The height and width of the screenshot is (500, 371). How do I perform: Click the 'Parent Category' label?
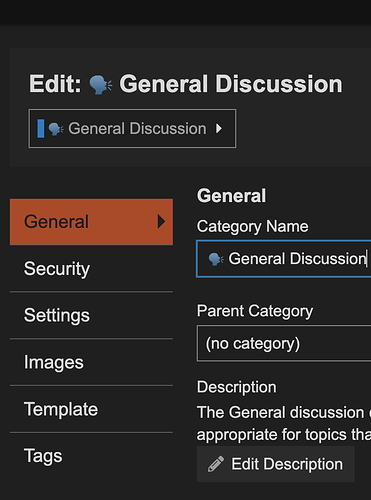coord(255,311)
